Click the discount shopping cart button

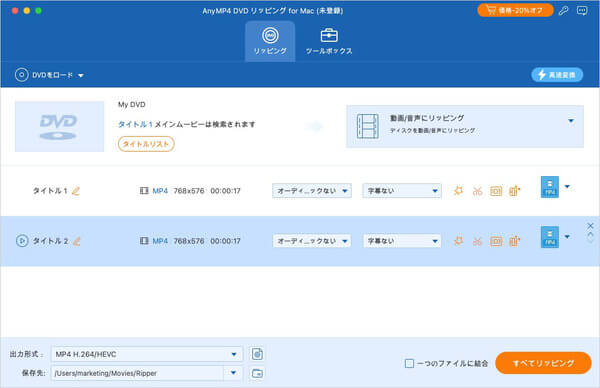click(x=515, y=10)
